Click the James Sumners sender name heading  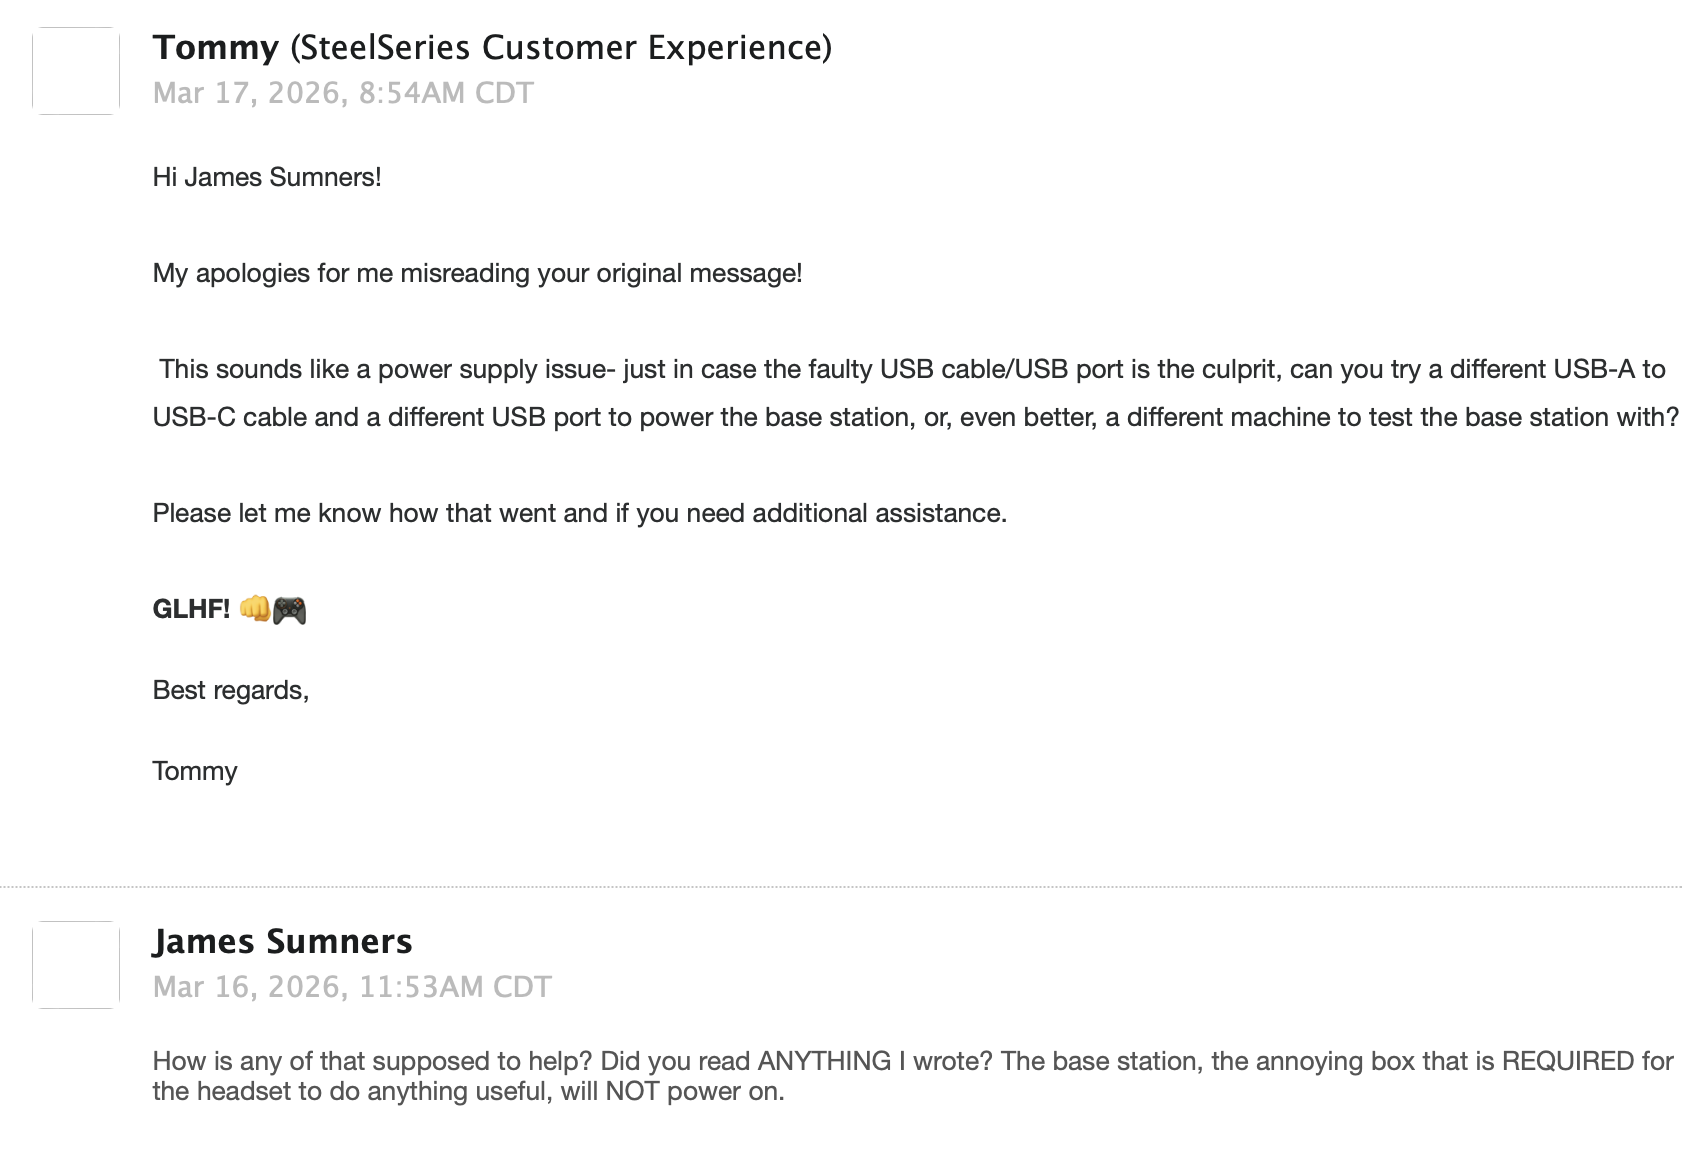pyautogui.click(x=282, y=942)
